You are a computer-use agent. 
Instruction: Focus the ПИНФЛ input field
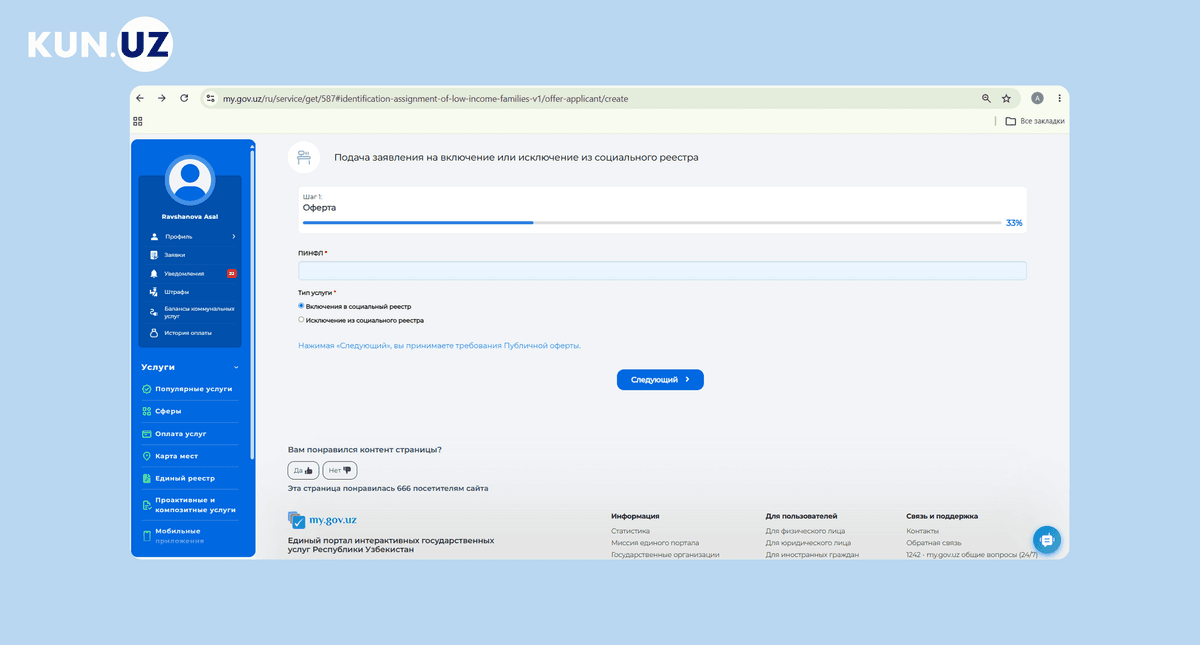tap(662, 270)
